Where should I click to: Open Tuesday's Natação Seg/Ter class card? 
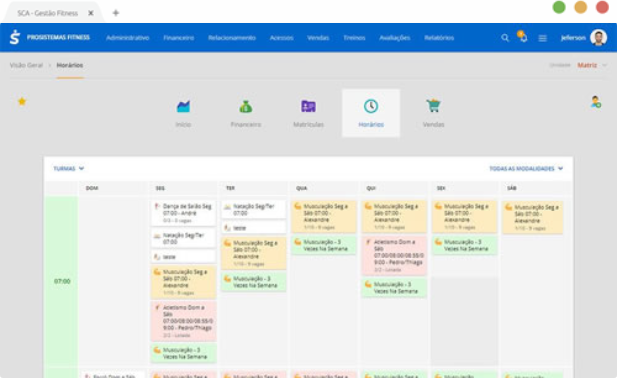(254, 210)
